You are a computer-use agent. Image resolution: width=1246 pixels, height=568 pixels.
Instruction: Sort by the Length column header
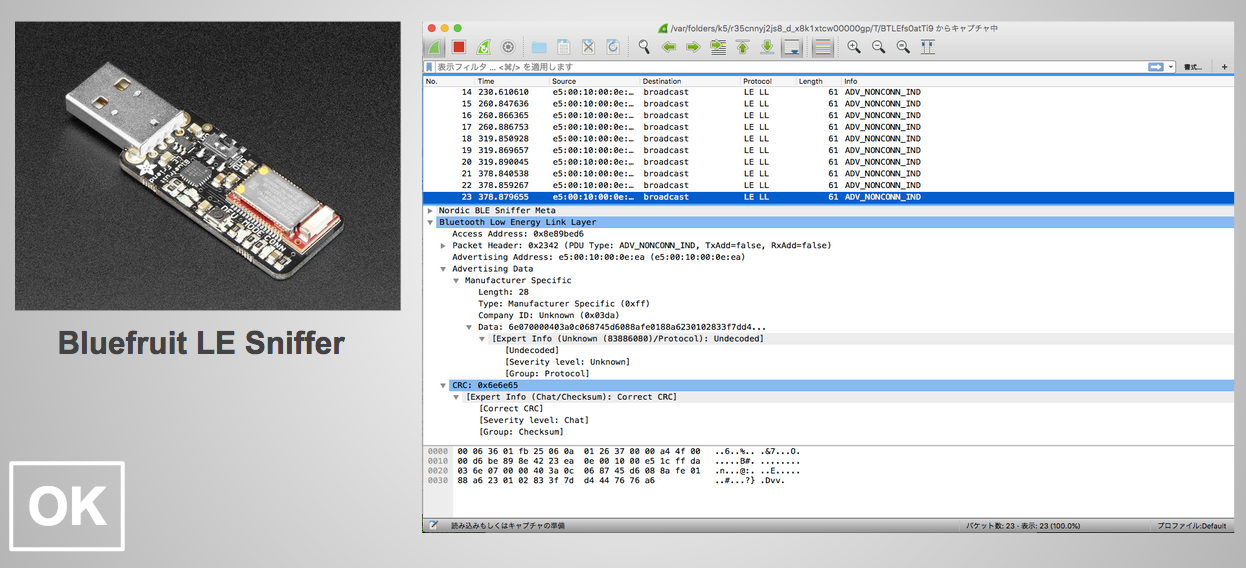tap(819, 81)
